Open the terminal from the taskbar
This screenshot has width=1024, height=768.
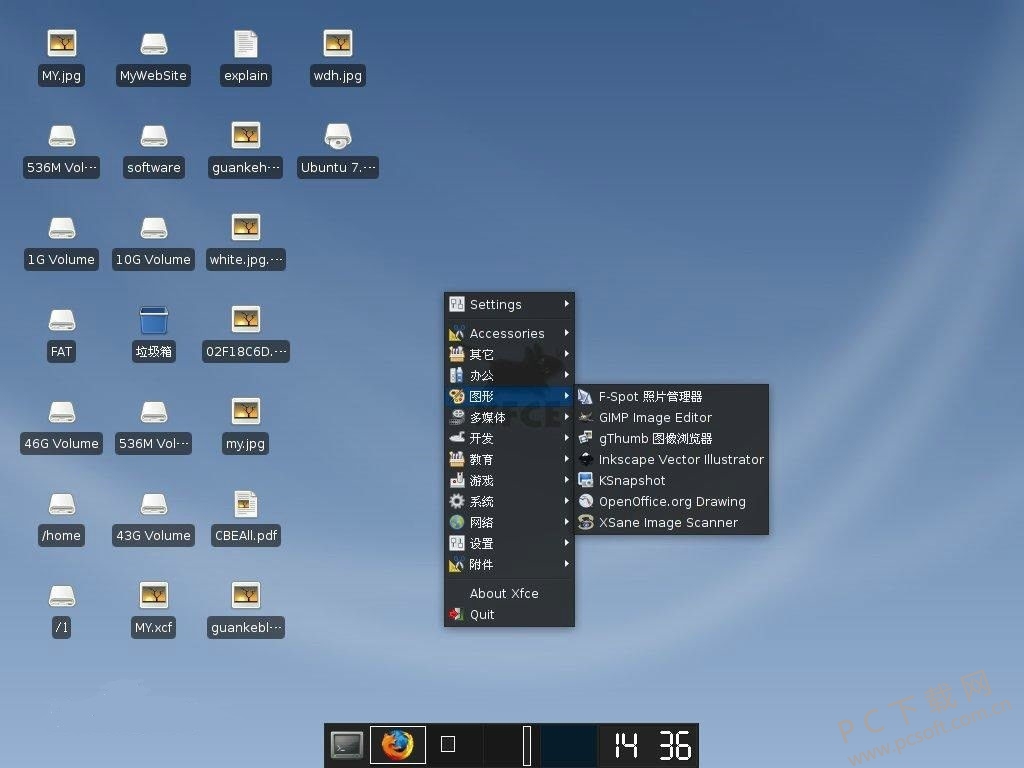(346, 744)
